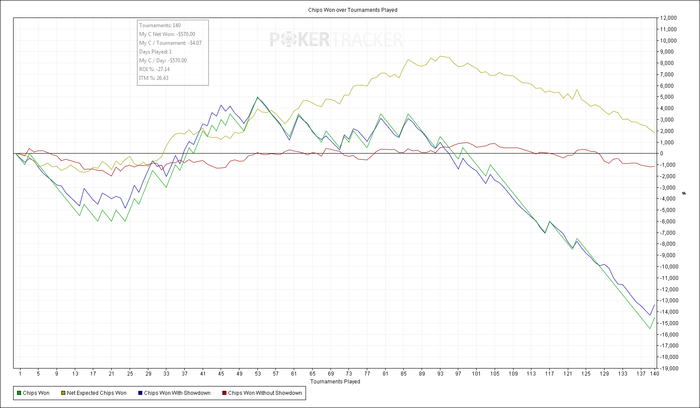Click the 12,000 y-axis tick label
This screenshot has height=408, width=700.
tap(668, 18)
